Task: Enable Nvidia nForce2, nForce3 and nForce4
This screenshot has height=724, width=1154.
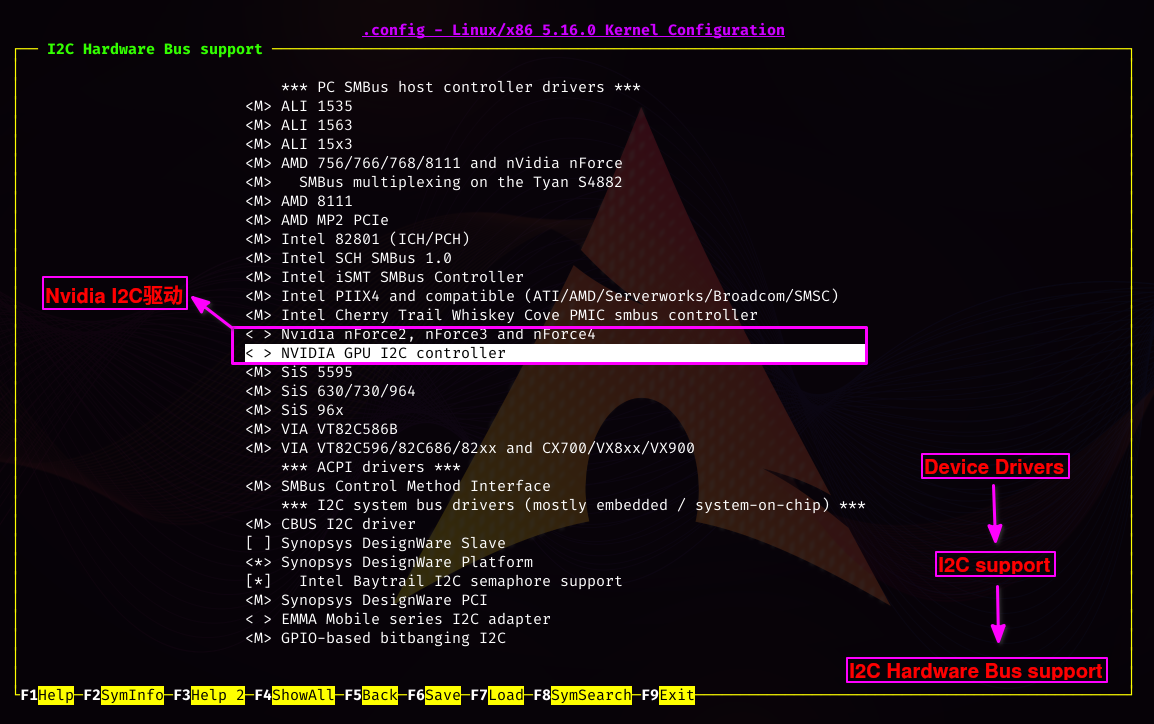Action: (437, 334)
